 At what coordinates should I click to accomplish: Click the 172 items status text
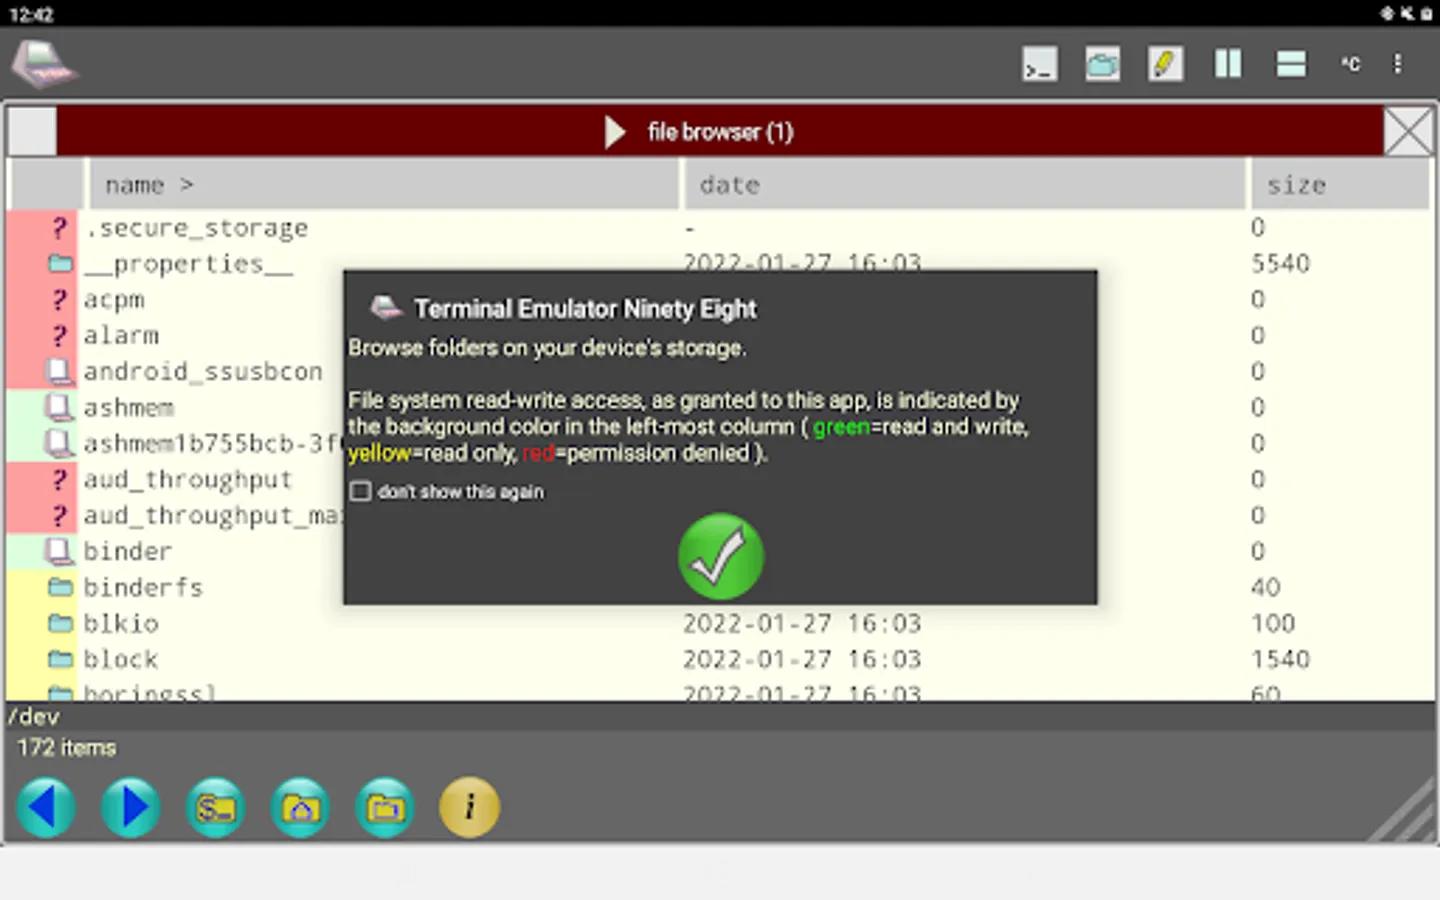coord(66,748)
